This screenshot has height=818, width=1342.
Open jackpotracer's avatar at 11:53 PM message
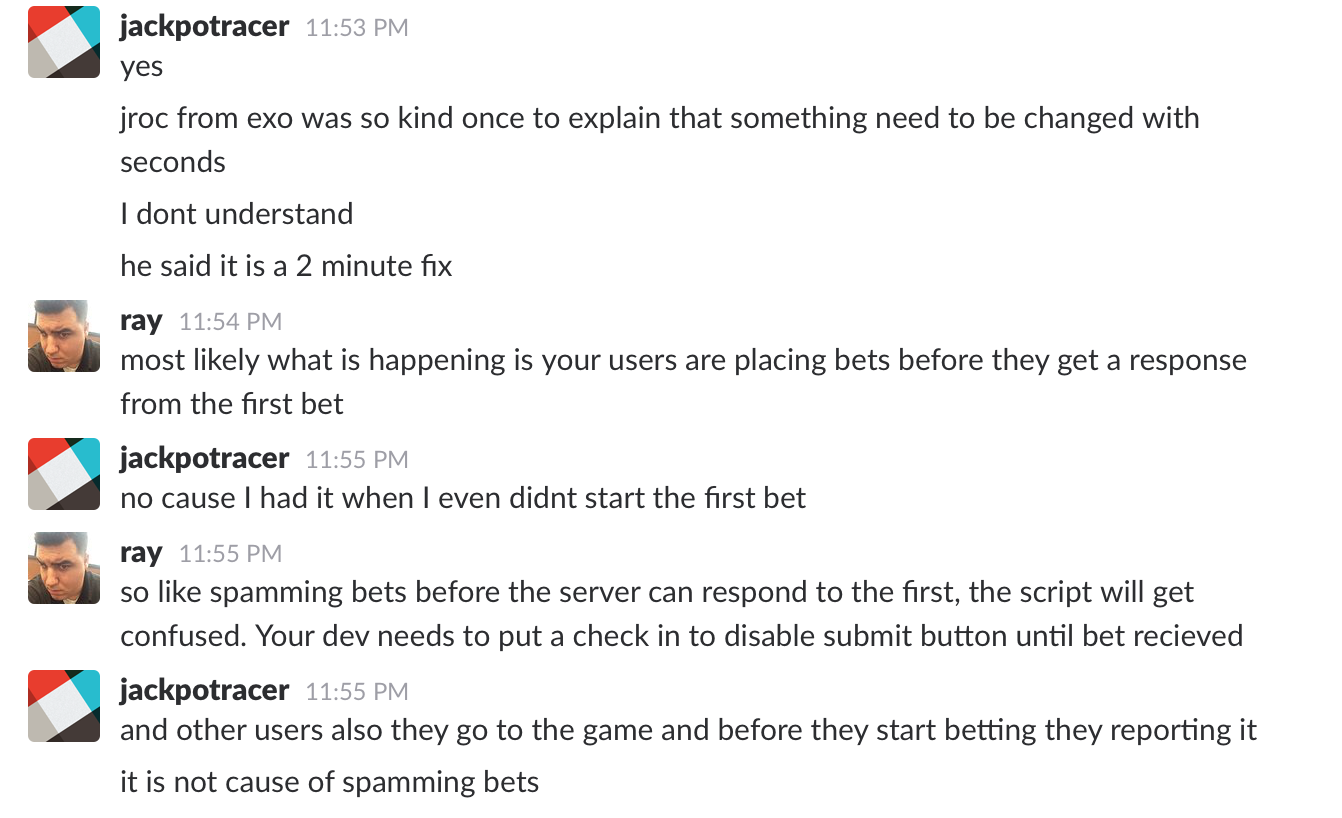(x=64, y=42)
